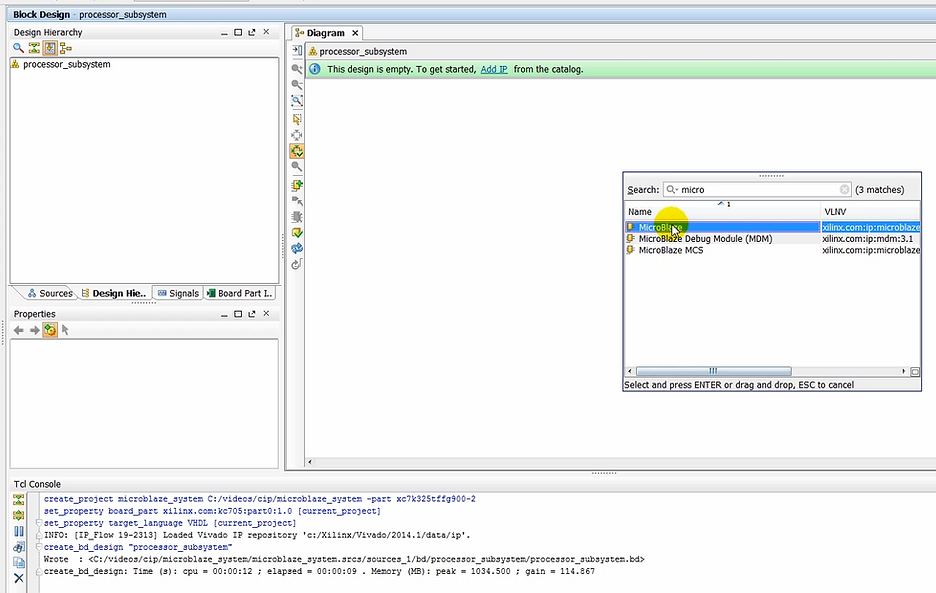Clear the Tcl Console with X icon
This screenshot has height=593, width=936.
point(18,578)
